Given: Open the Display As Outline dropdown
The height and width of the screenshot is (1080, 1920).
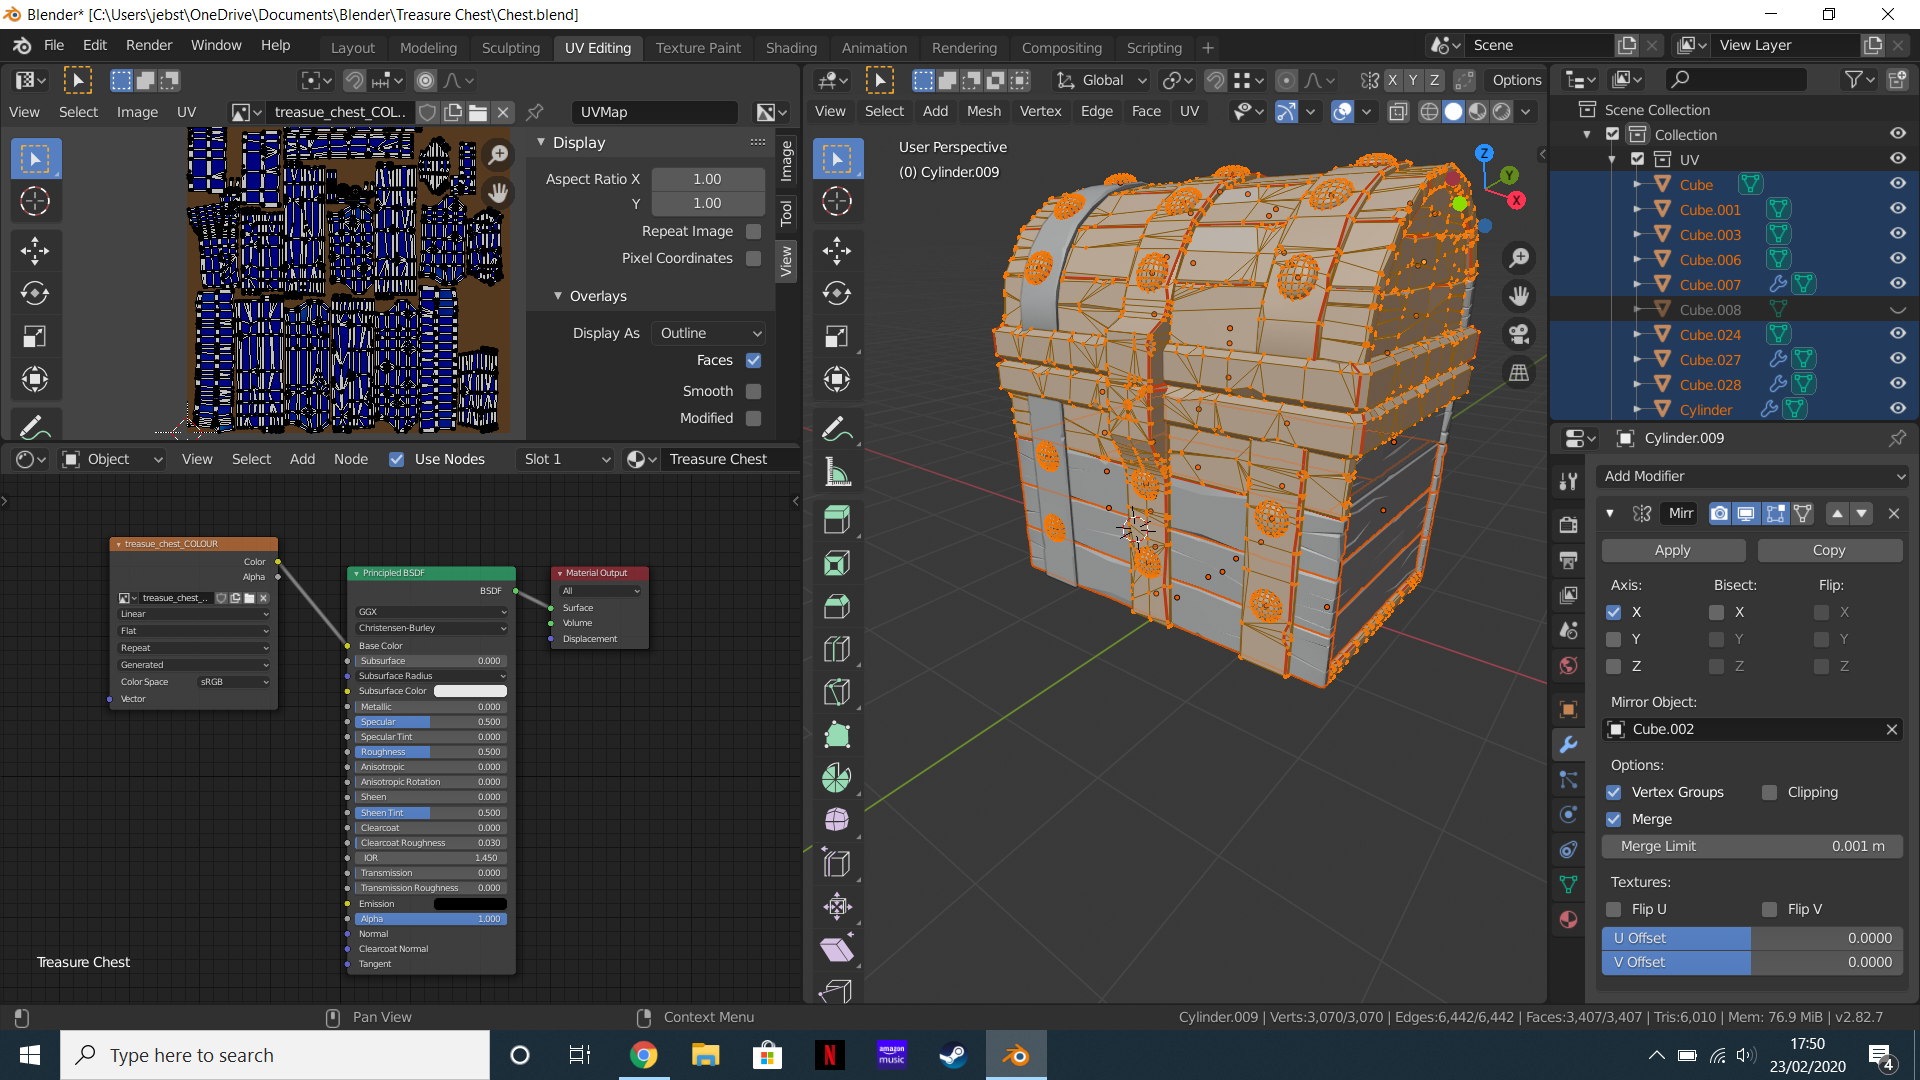Looking at the screenshot, I should coord(710,333).
